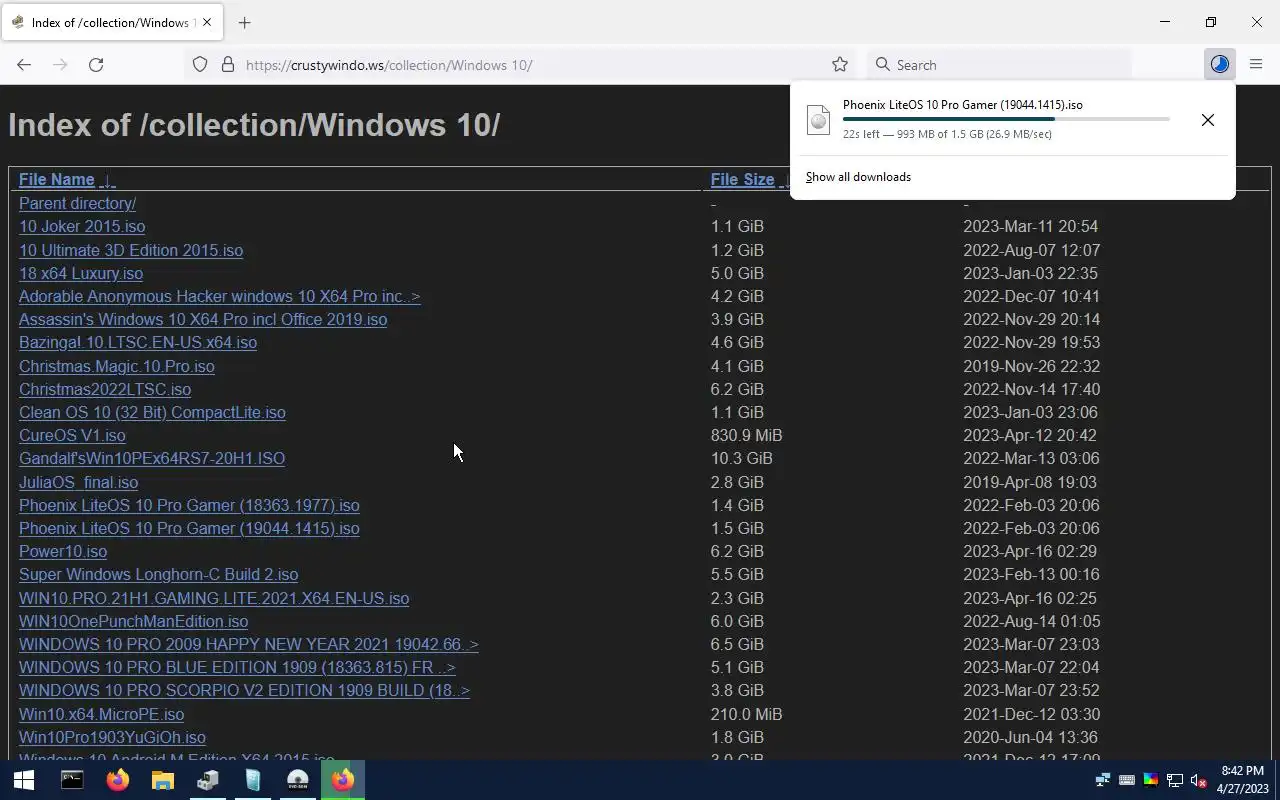Download Power10.iso
The image size is (1280, 800).
point(63,551)
